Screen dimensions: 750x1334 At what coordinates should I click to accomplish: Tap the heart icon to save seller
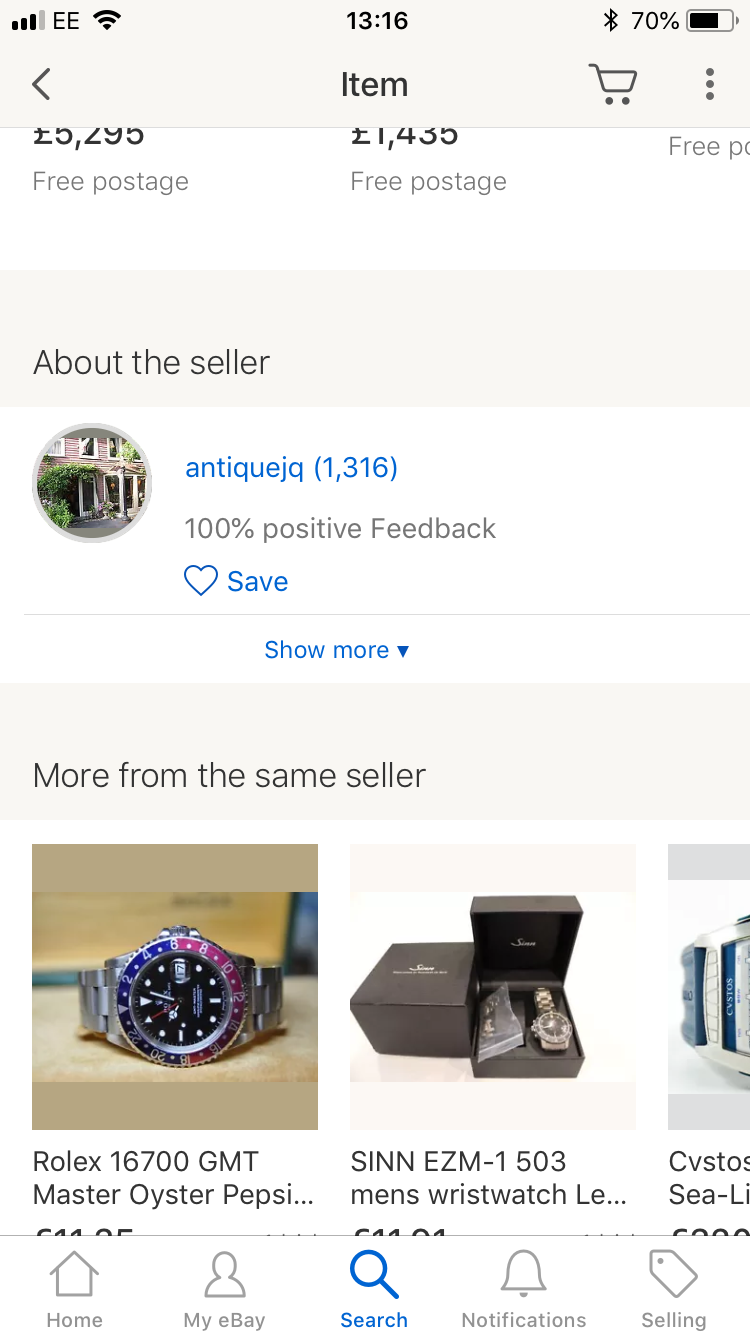pyautogui.click(x=201, y=581)
